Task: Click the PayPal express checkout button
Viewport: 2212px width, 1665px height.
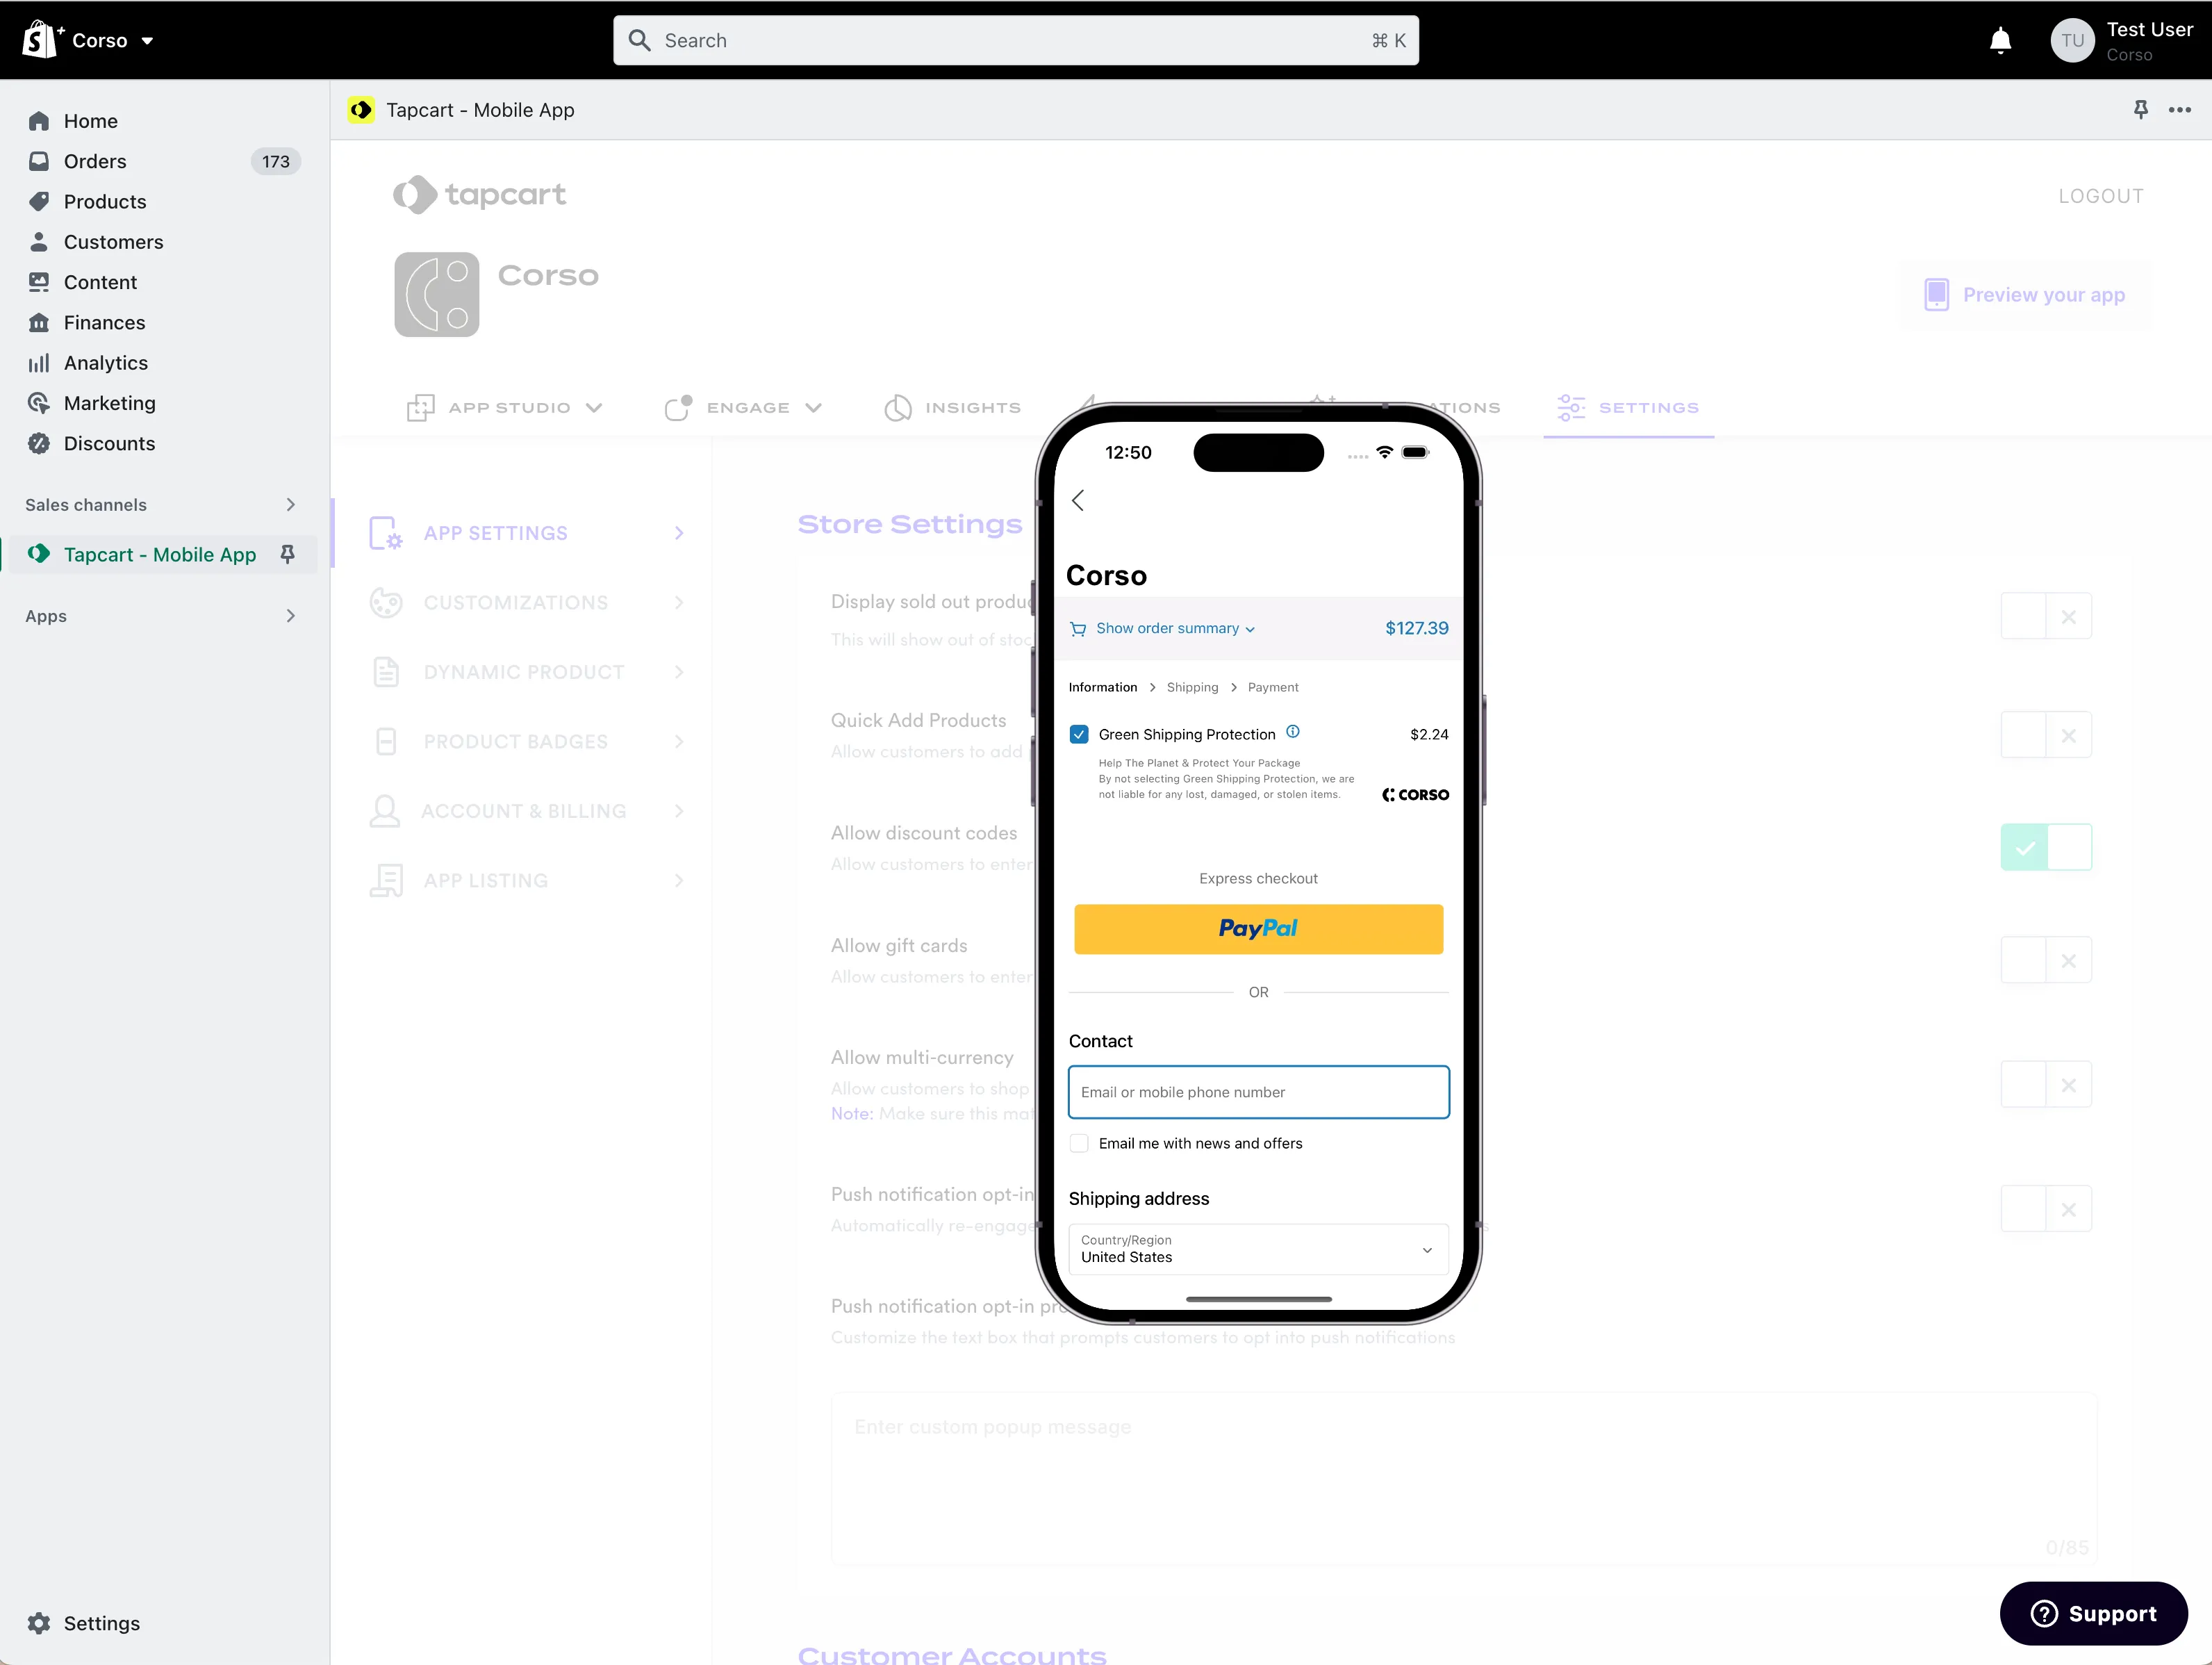Action: (x=1259, y=928)
